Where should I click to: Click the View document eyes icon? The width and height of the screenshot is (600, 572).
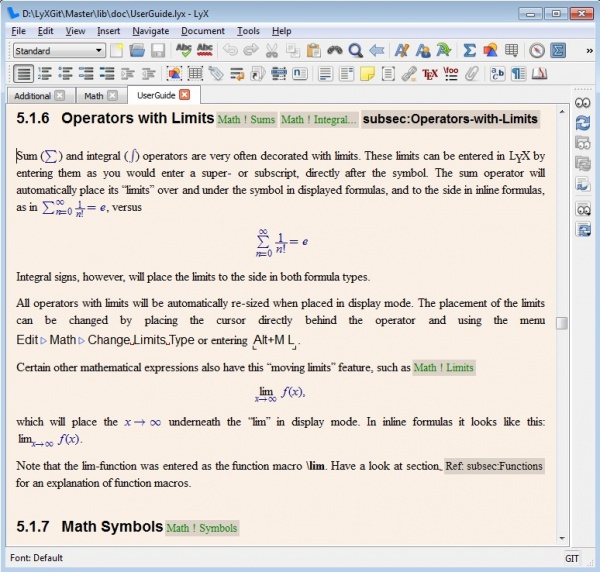click(583, 103)
